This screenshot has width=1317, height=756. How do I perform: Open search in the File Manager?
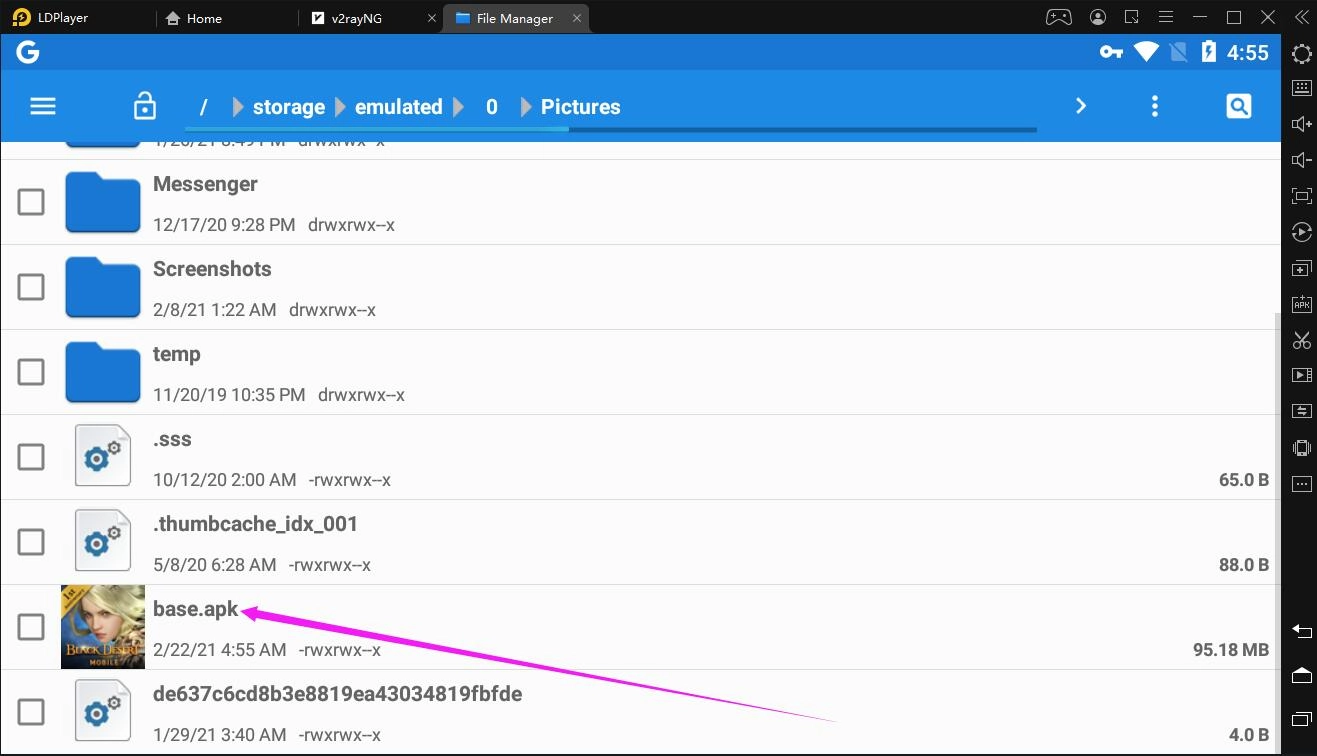(x=1238, y=105)
